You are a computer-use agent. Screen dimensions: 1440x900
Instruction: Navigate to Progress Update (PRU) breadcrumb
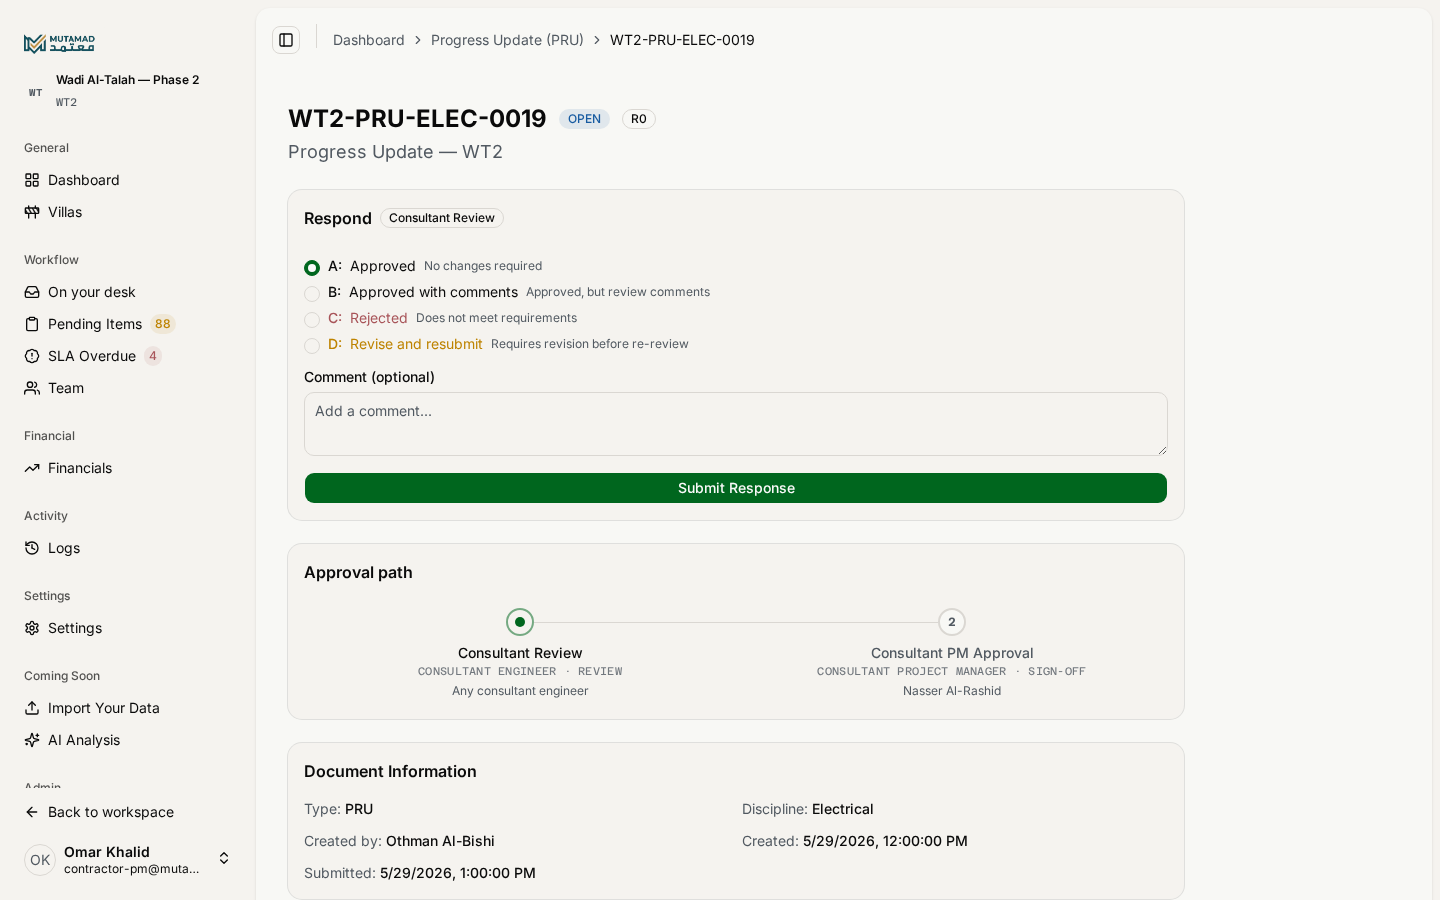(507, 40)
